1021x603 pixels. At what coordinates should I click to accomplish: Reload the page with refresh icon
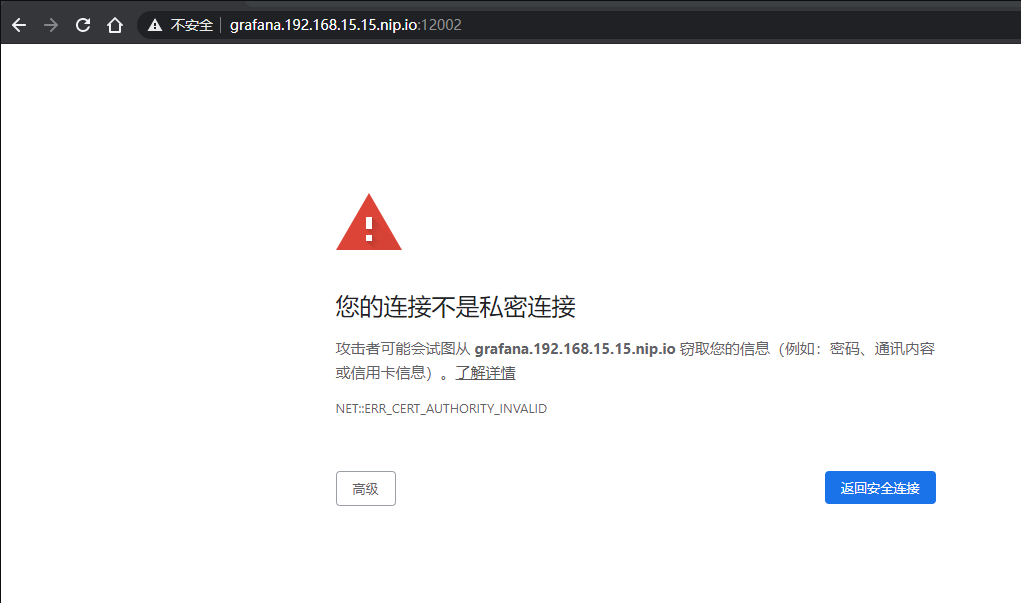83,25
